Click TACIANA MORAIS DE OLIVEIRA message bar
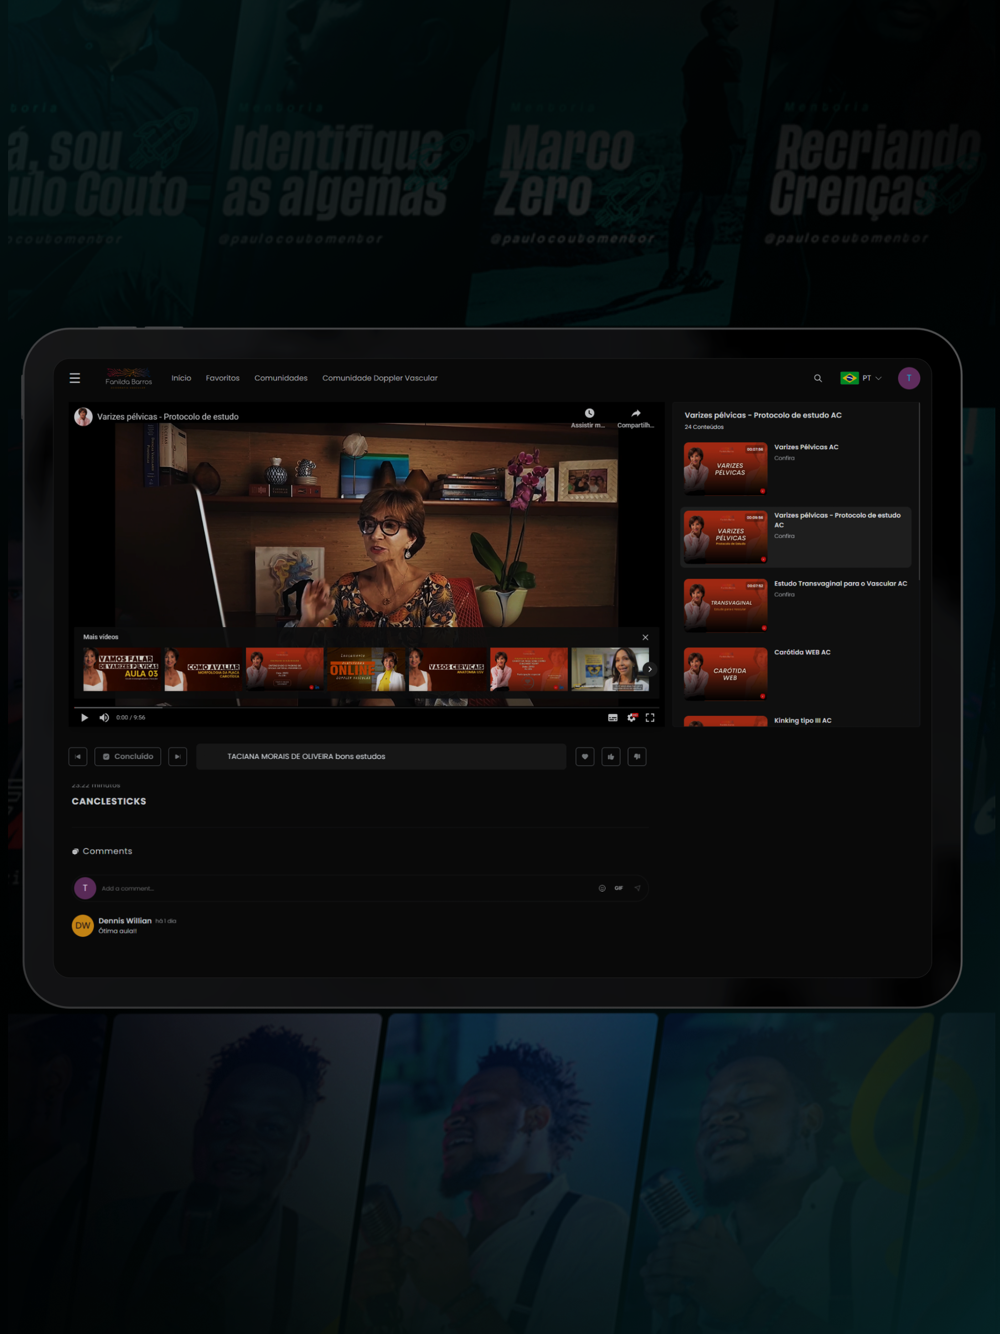Image resolution: width=1000 pixels, height=1334 pixels. click(x=381, y=756)
